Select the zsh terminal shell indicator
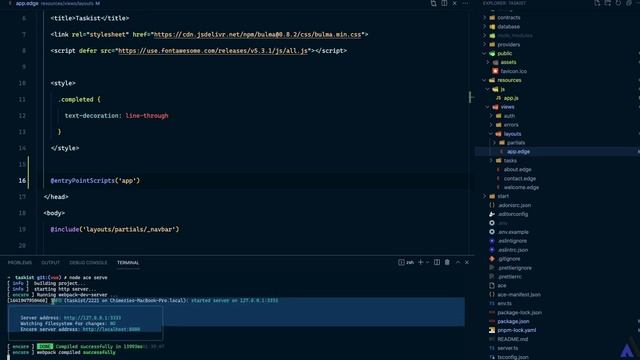The width and height of the screenshot is (640, 360). pos(406,262)
